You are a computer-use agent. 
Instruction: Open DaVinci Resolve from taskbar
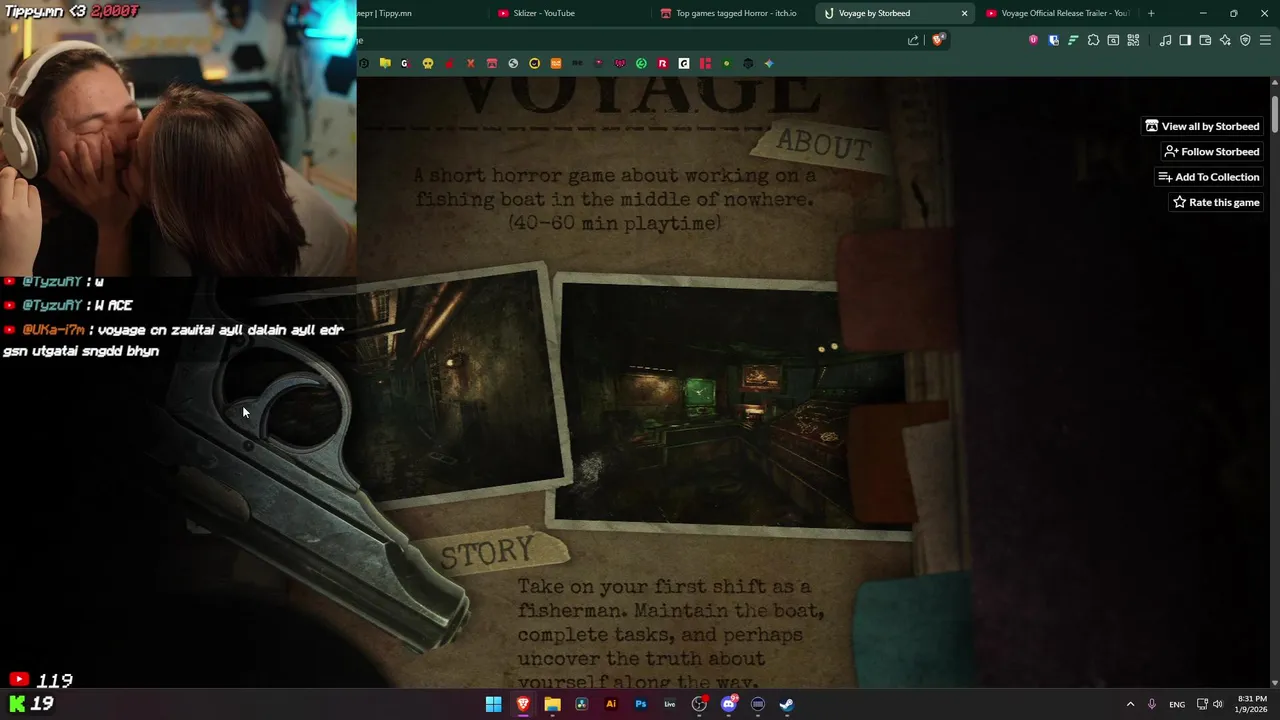[581, 704]
